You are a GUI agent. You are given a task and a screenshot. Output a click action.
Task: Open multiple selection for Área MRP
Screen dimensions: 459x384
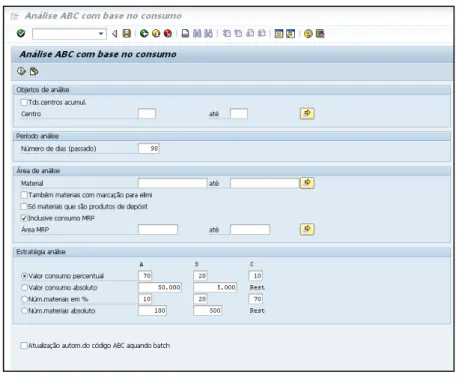307,229
